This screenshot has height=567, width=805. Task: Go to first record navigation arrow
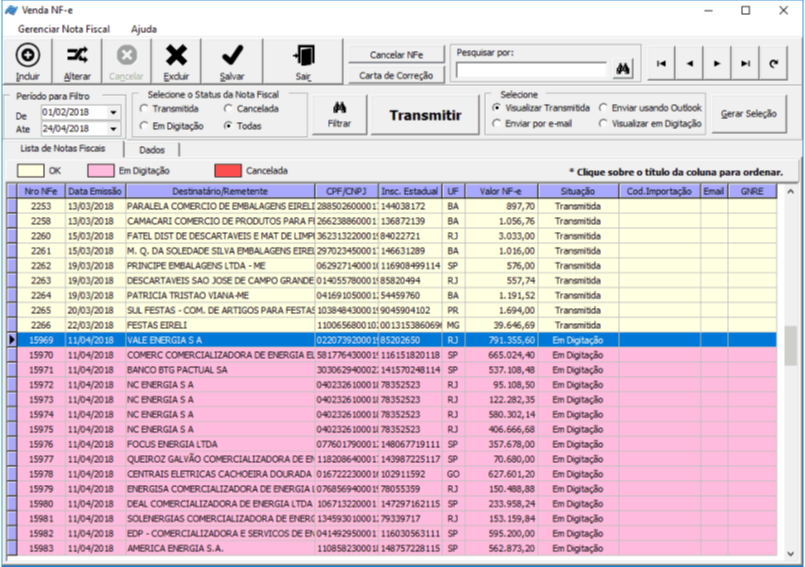(661, 63)
